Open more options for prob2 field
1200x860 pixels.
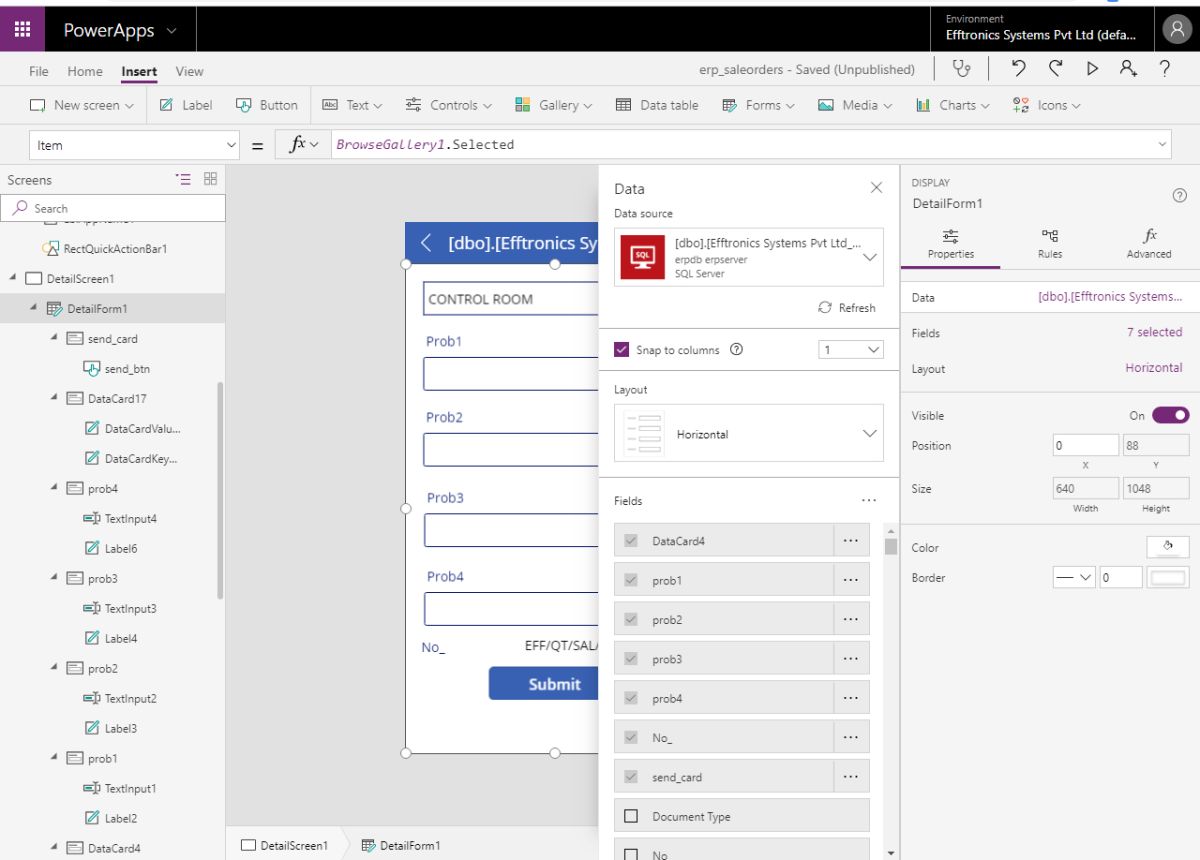(x=851, y=620)
